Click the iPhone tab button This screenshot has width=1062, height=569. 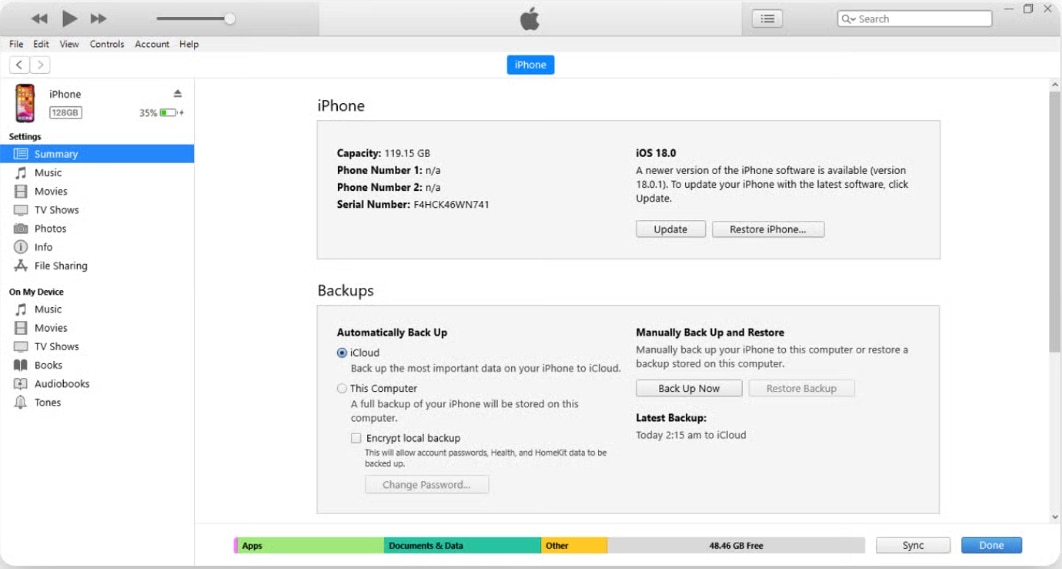click(x=530, y=65)
